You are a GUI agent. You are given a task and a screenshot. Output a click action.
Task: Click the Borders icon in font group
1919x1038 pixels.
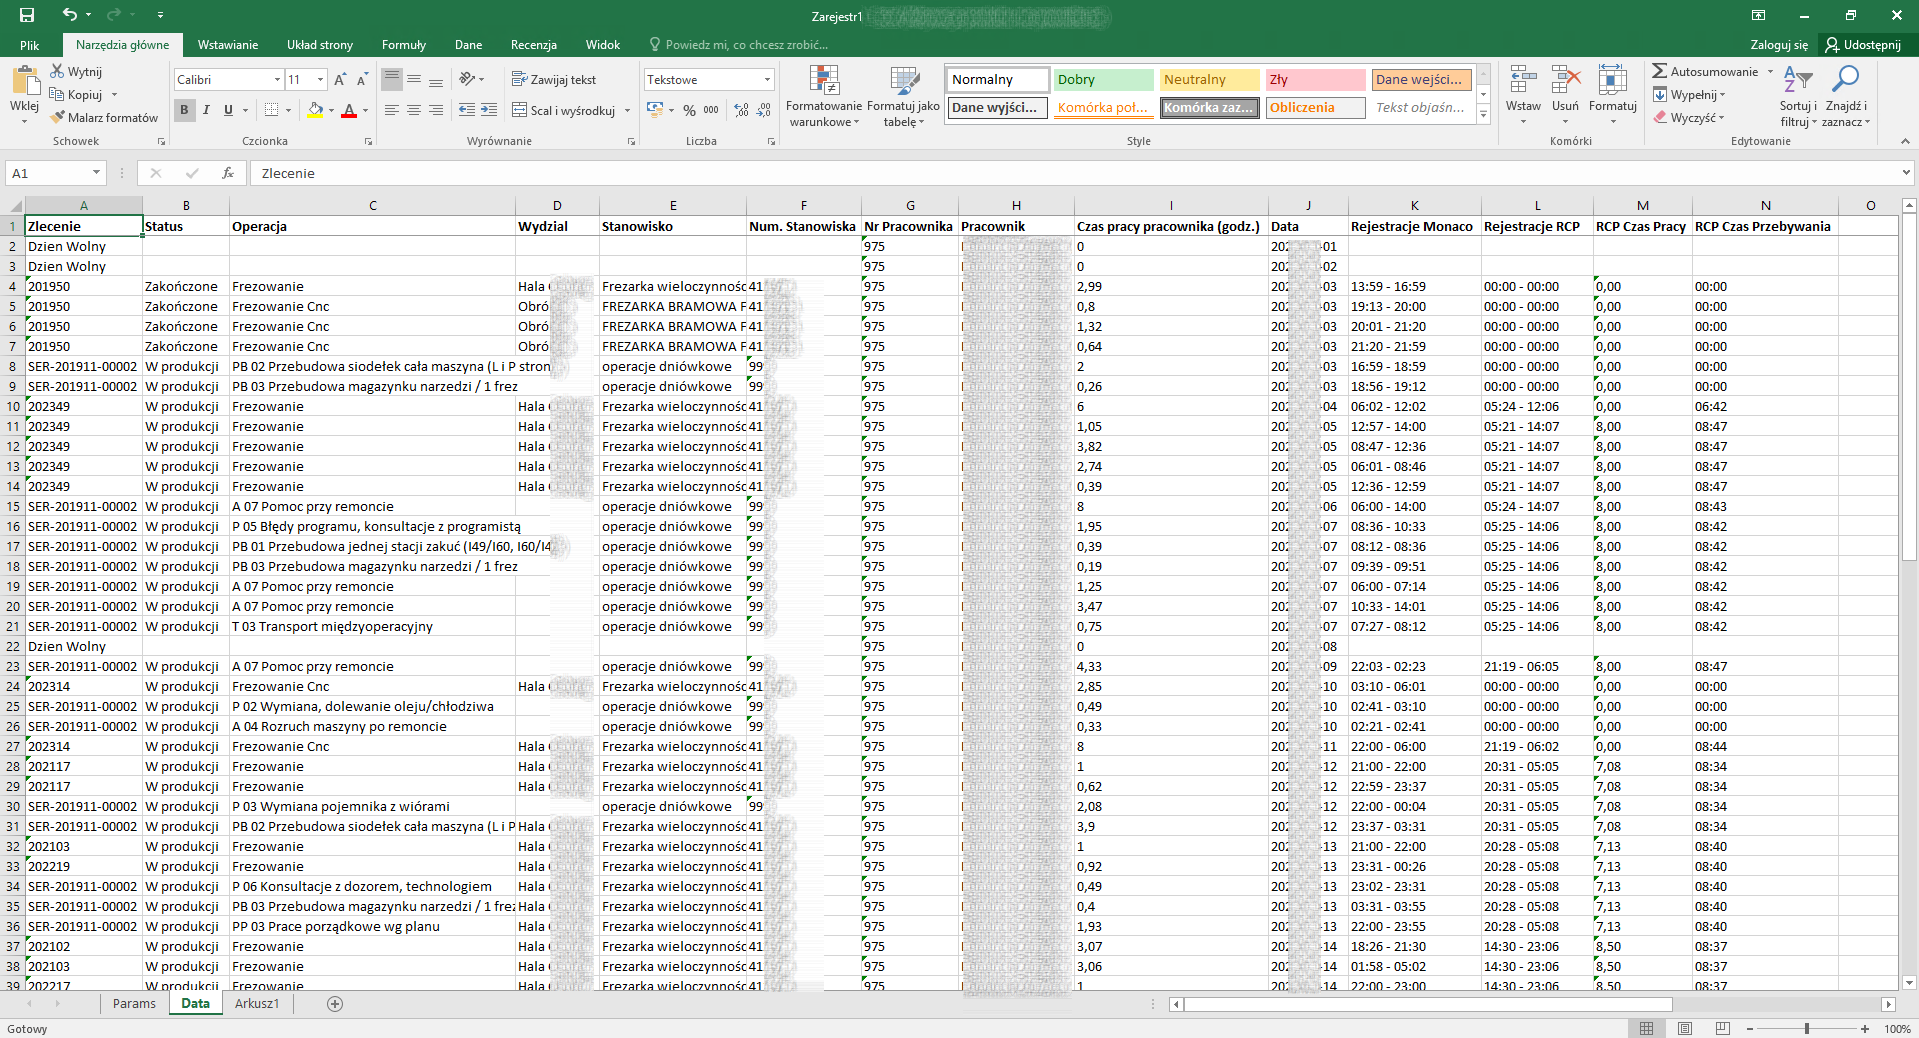coord(271,110)
